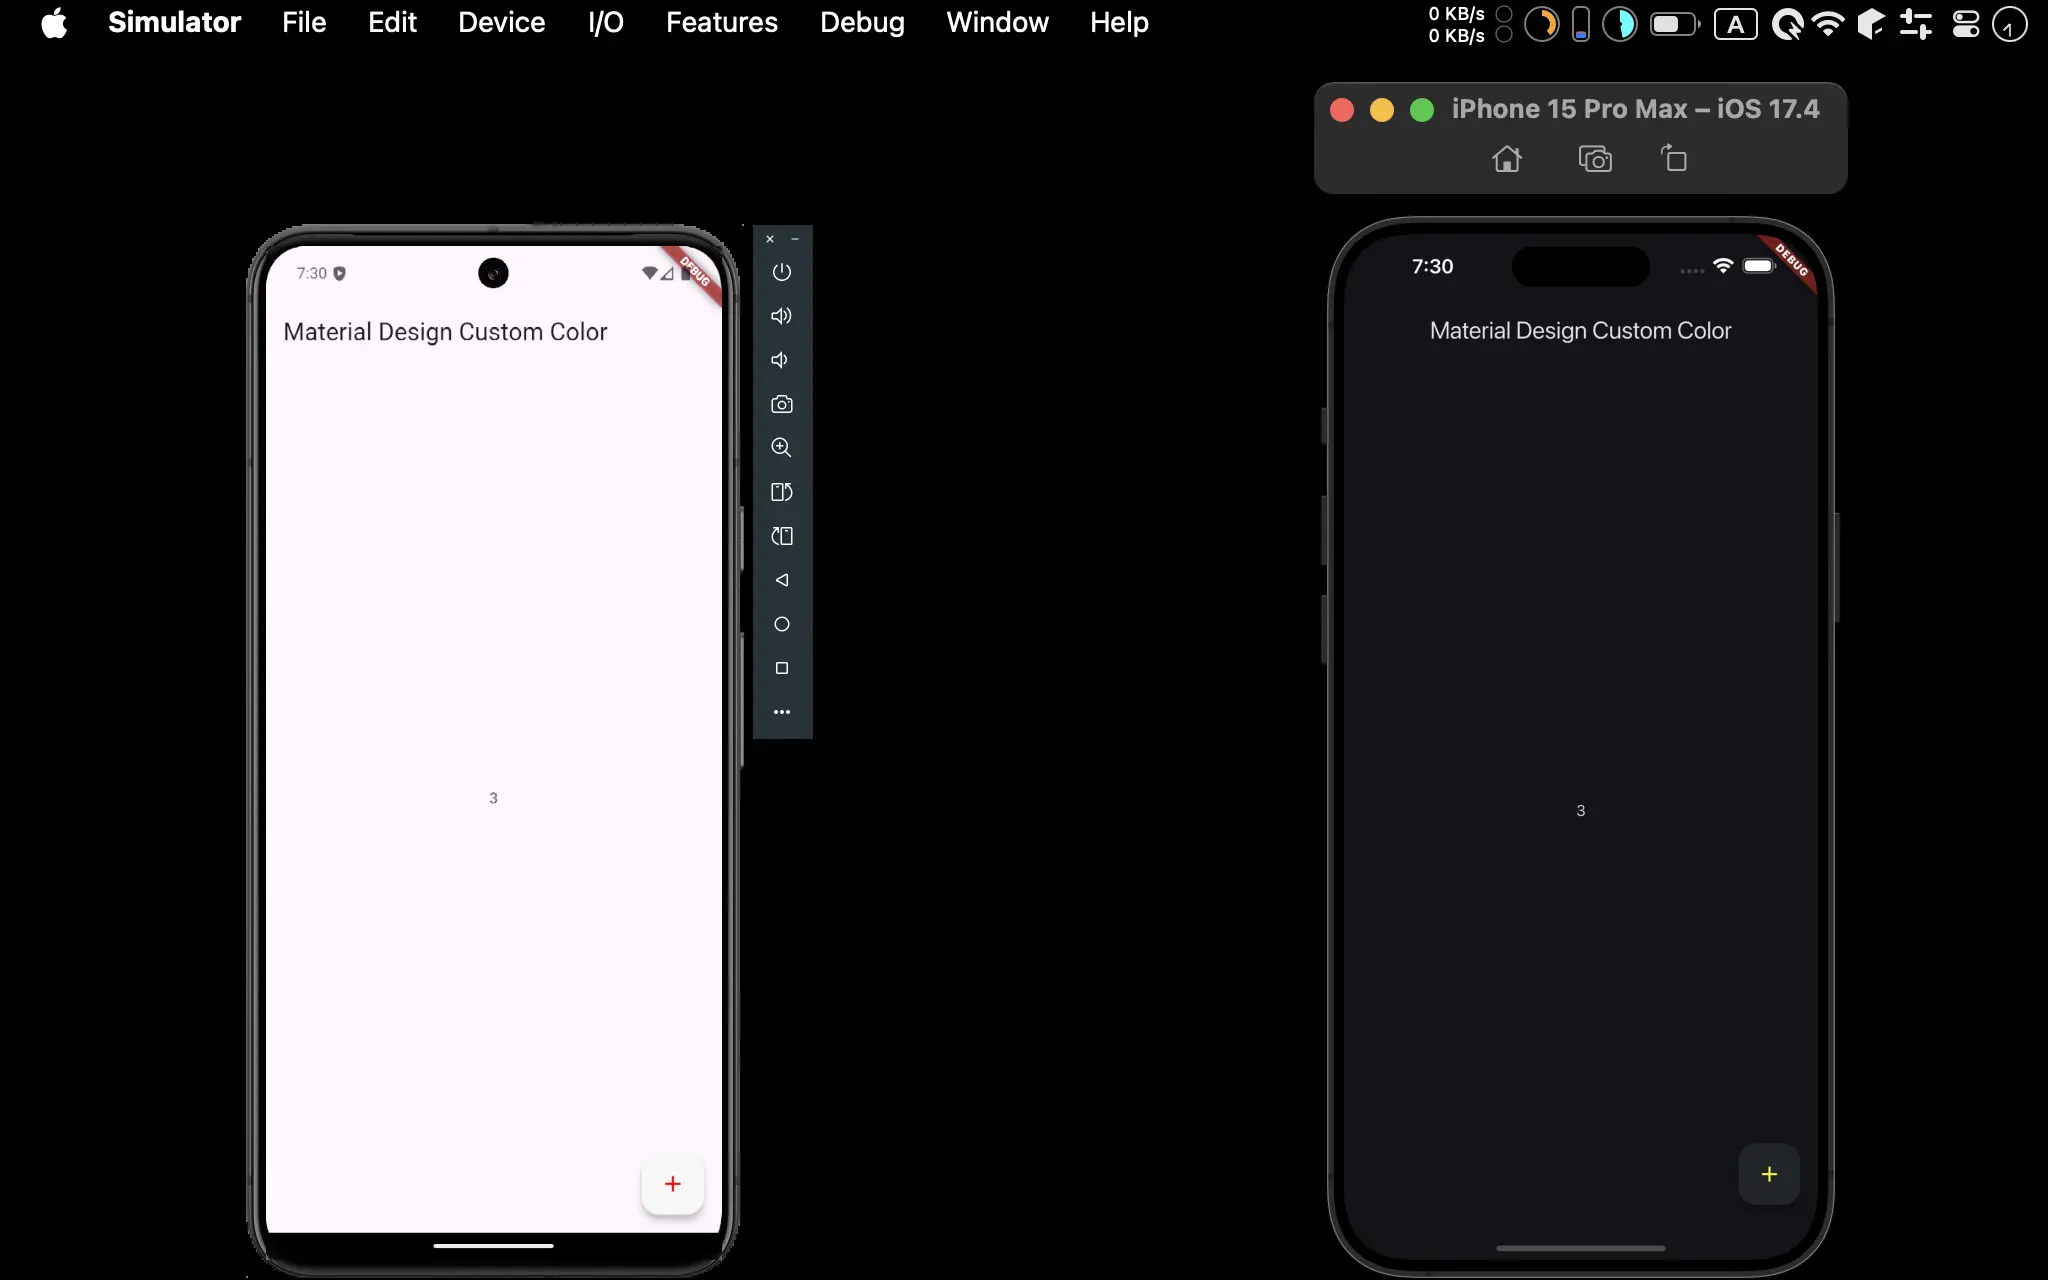This screenshot has height=1280, width=2048.
Task: Open Control Center from the menu bar
Action: 1966,23
